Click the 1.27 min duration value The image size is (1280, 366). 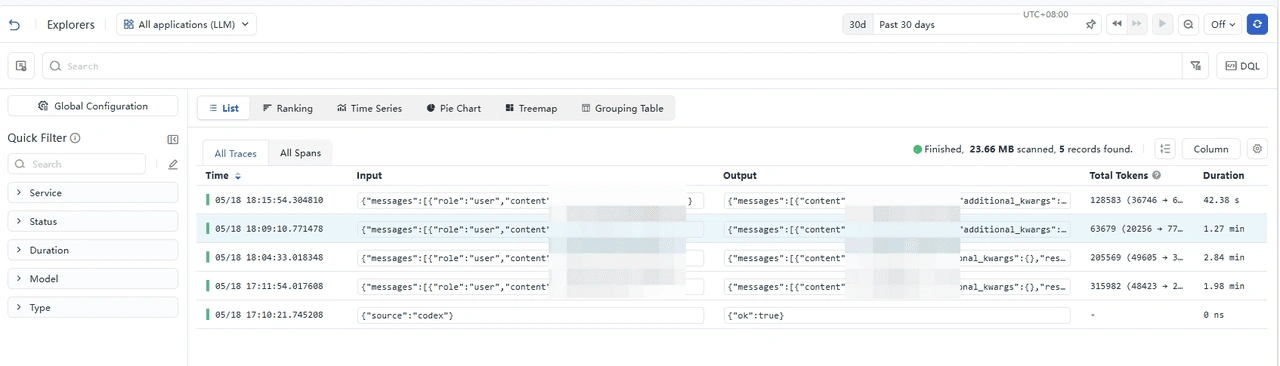[1223, 229]
